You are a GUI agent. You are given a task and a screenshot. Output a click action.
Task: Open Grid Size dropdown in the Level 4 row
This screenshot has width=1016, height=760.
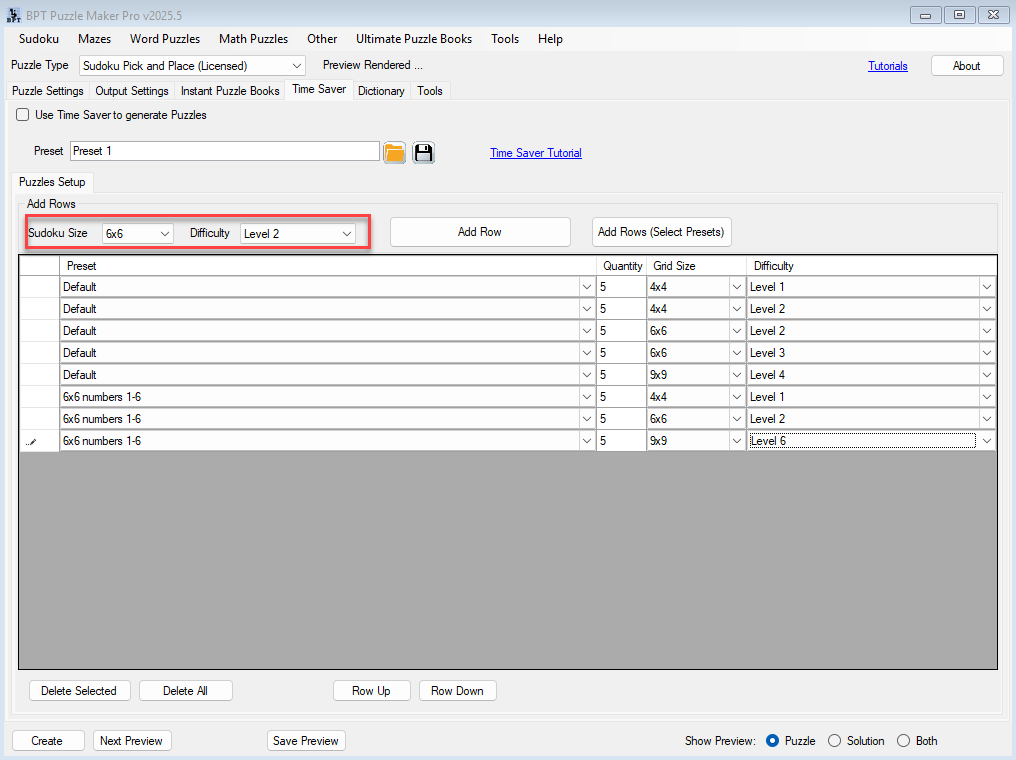[x=737, y=375]
